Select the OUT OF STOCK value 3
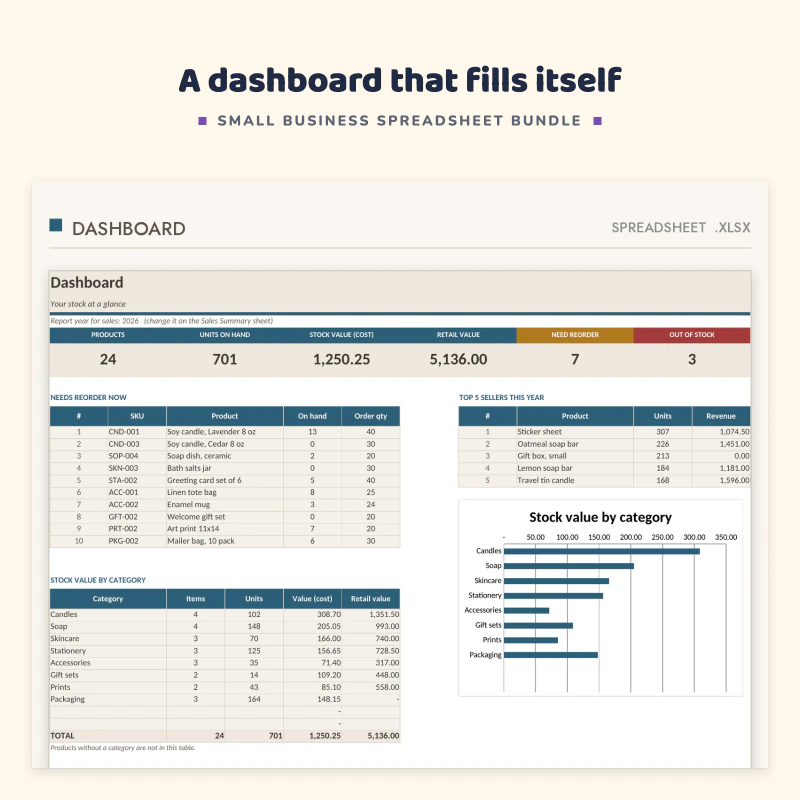The image size is (800, 800). (x=692, y=359)
